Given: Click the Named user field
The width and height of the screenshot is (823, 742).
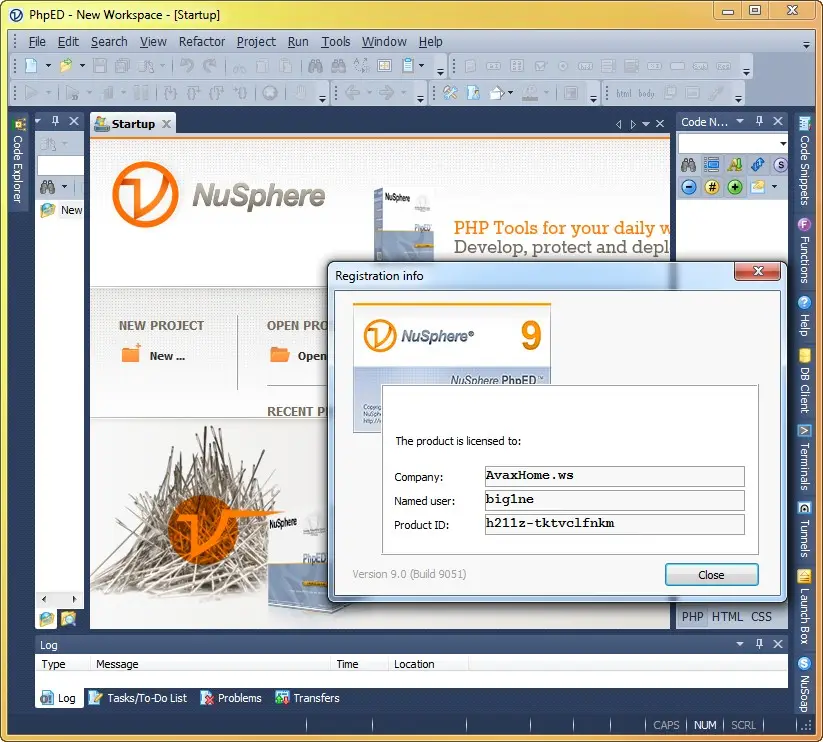Looking at the screenshot, I should tap(615, 500).
